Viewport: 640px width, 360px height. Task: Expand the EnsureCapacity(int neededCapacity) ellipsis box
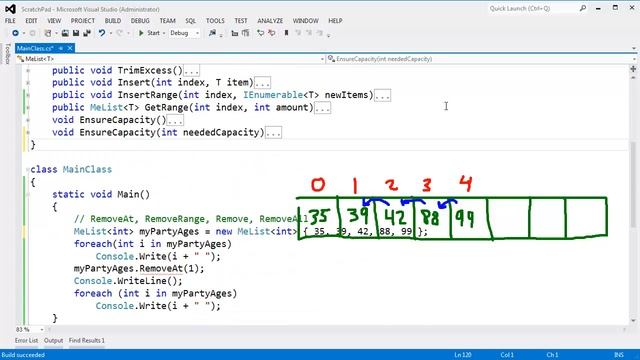click(273, 133)
